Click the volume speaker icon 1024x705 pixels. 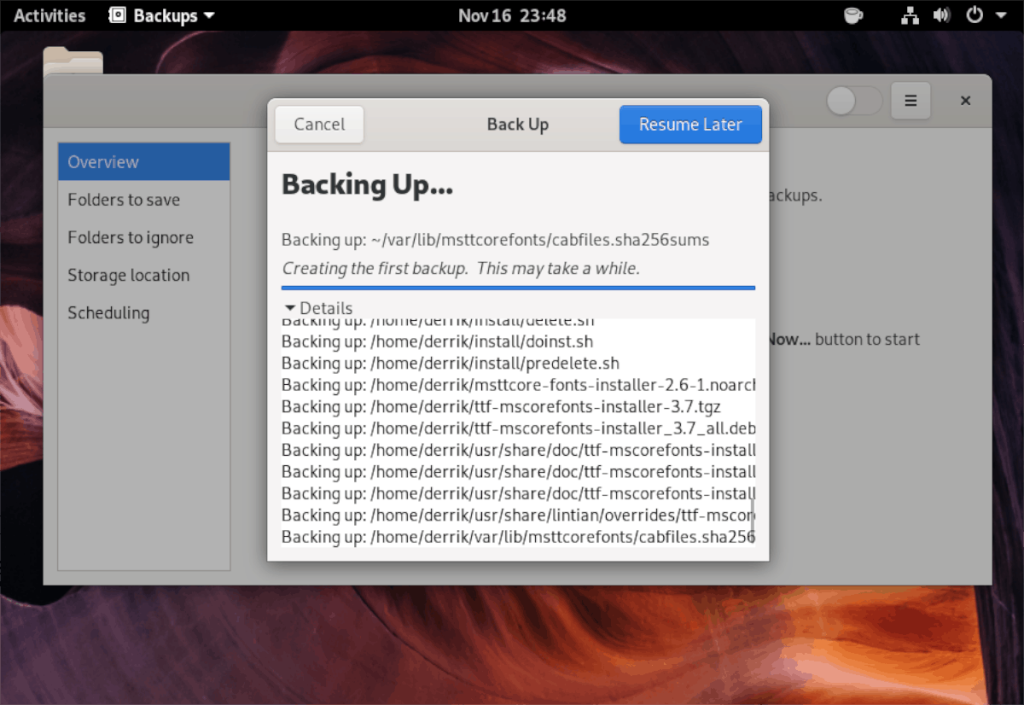[941, 15]
